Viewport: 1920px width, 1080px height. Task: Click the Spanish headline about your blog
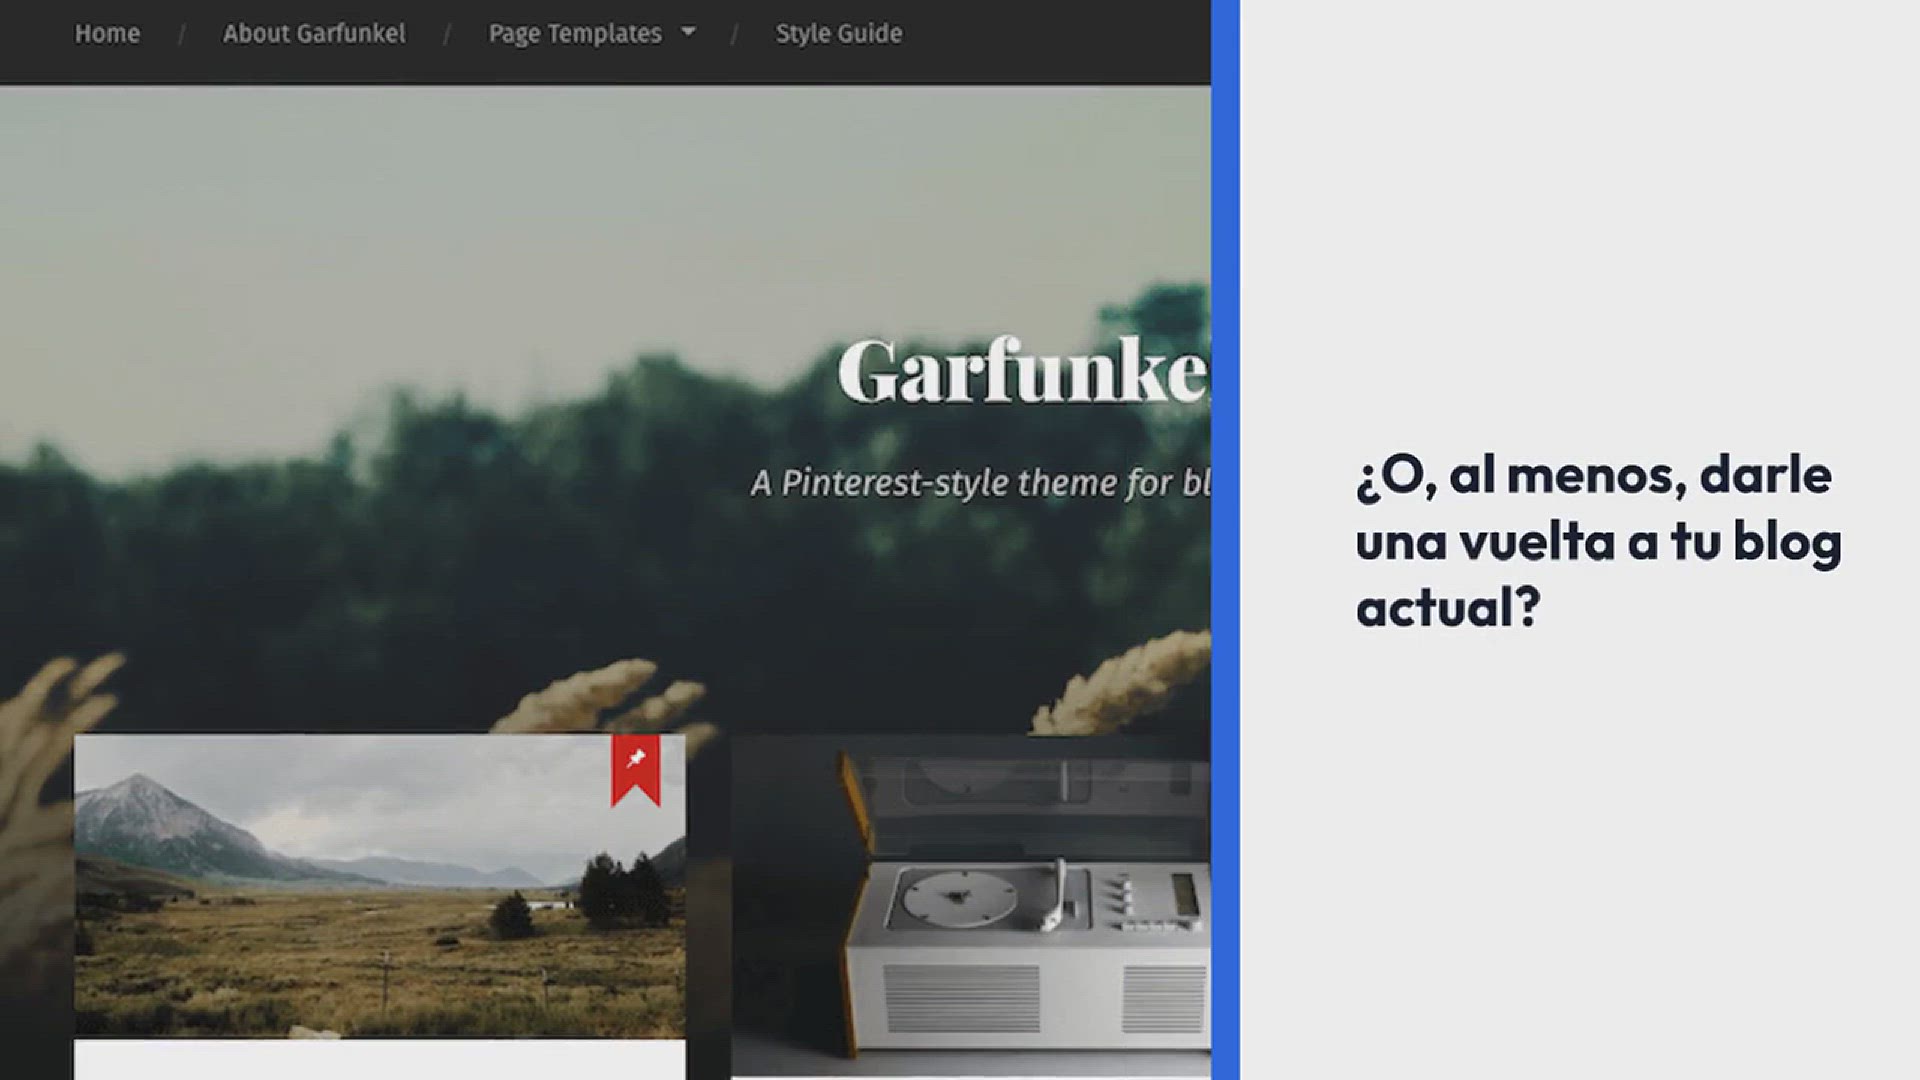point(1597,541)
